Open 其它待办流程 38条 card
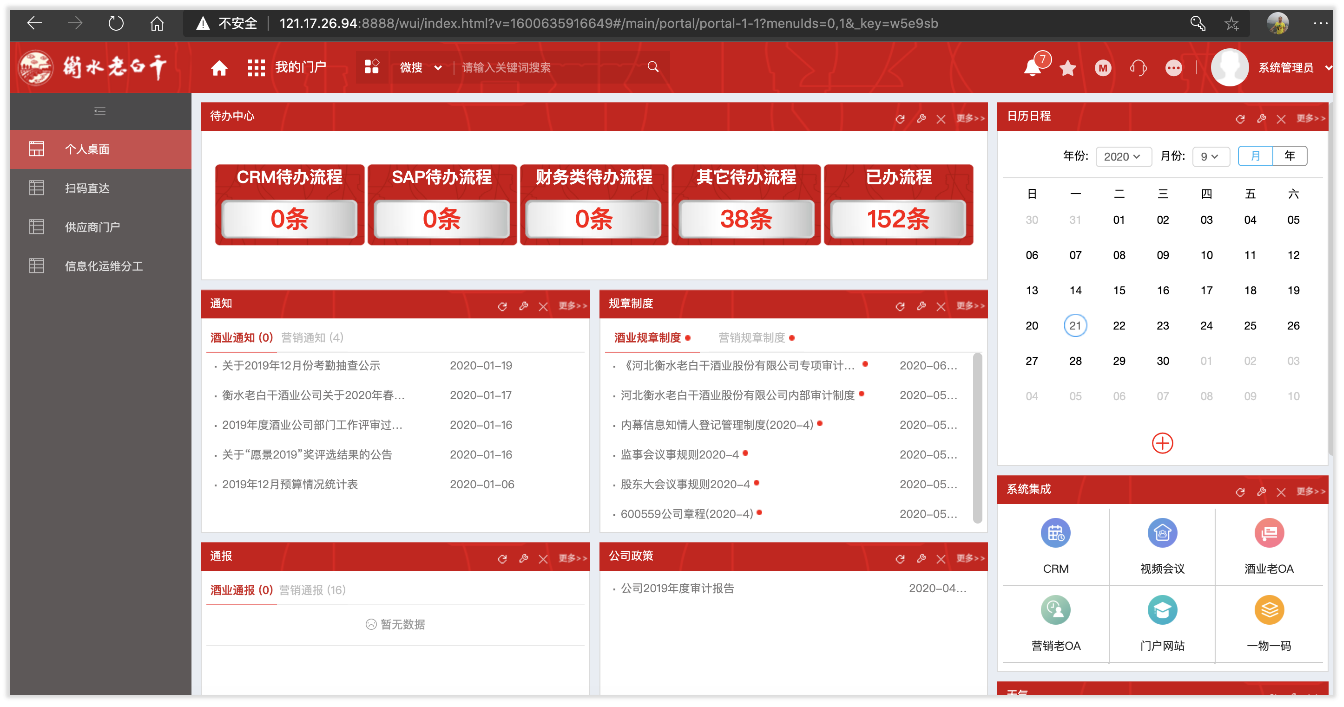1344x707 pixels. pyautogui.click(x=746, y=204)
